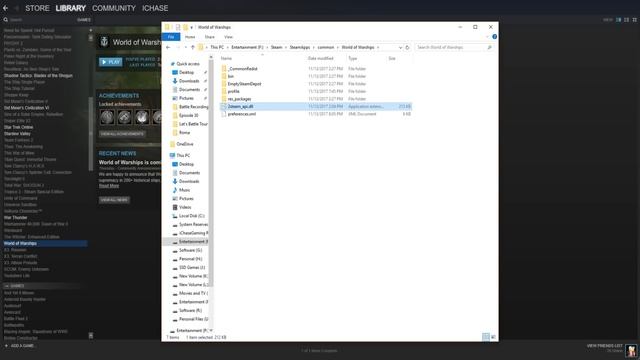
Task: Click the Steam back arrow
Action: [x=5, y=8]
